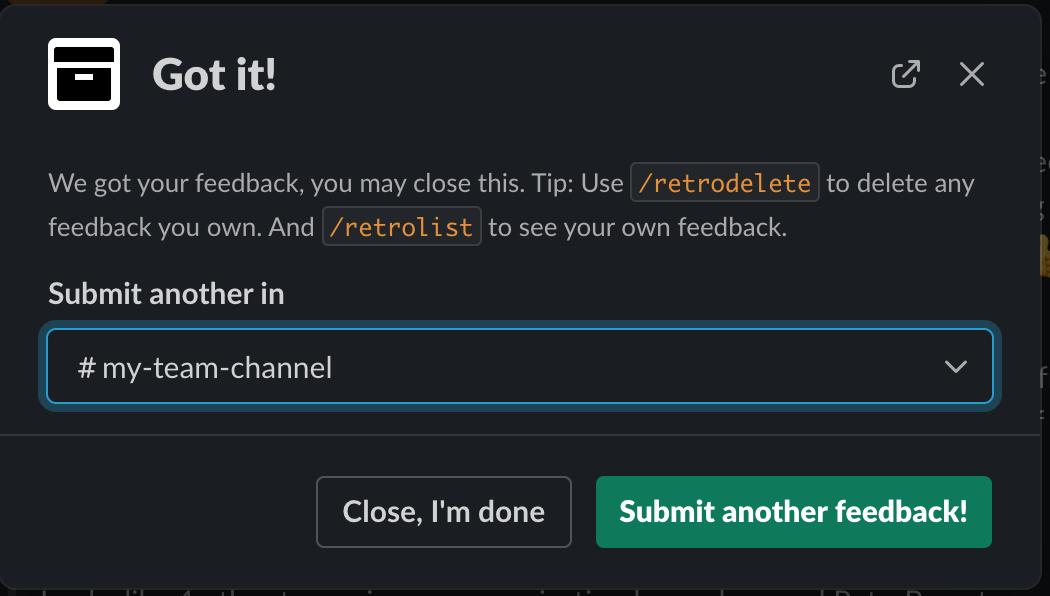Click the chevron on the channel field
1050x596 pixels.
(x=956, y=366)
